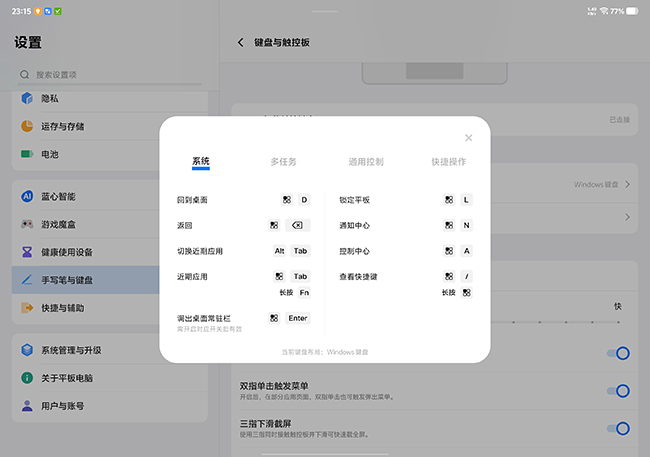Open 用户与账号 account settings
The width and height of the screenshot is (650, 457).
coord(60,406)
